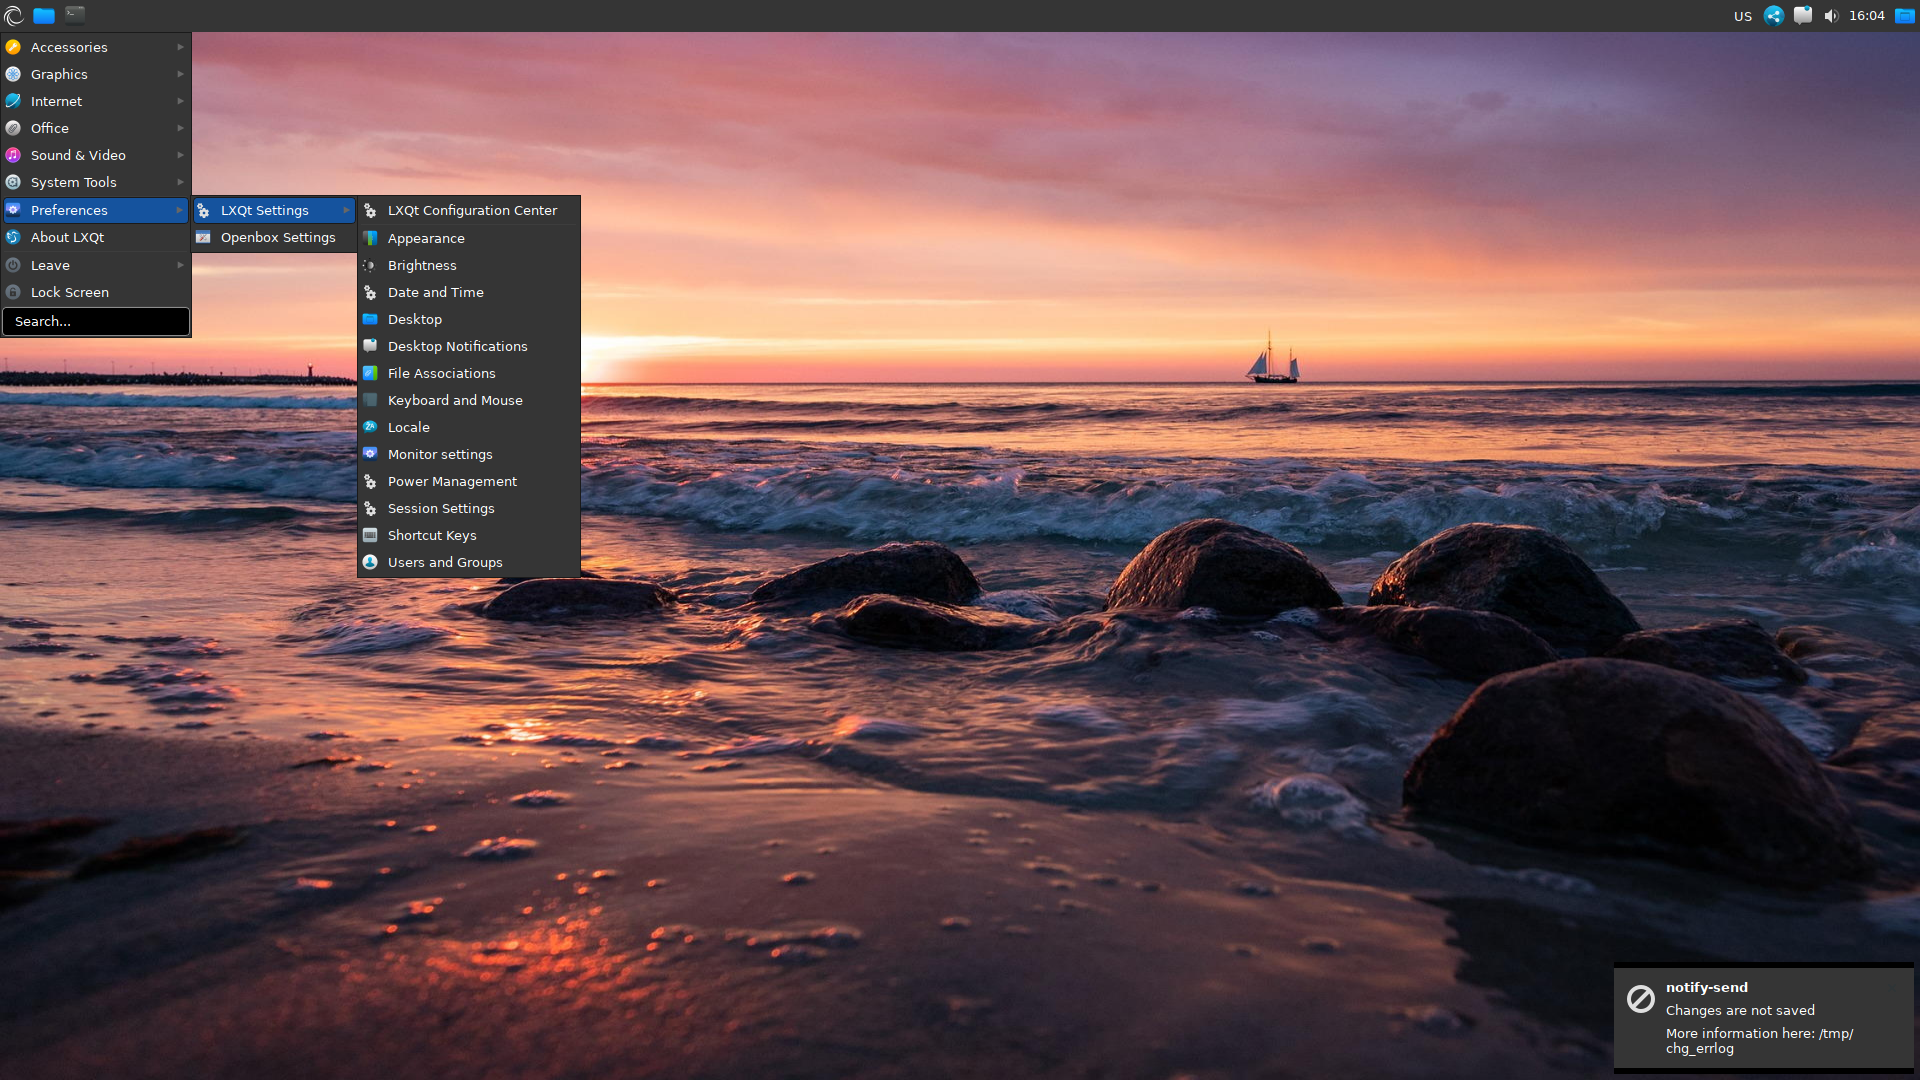Click the Desktop folder icon in submenu
The width and height of the screenshot is (1920, 1080).
370,319
